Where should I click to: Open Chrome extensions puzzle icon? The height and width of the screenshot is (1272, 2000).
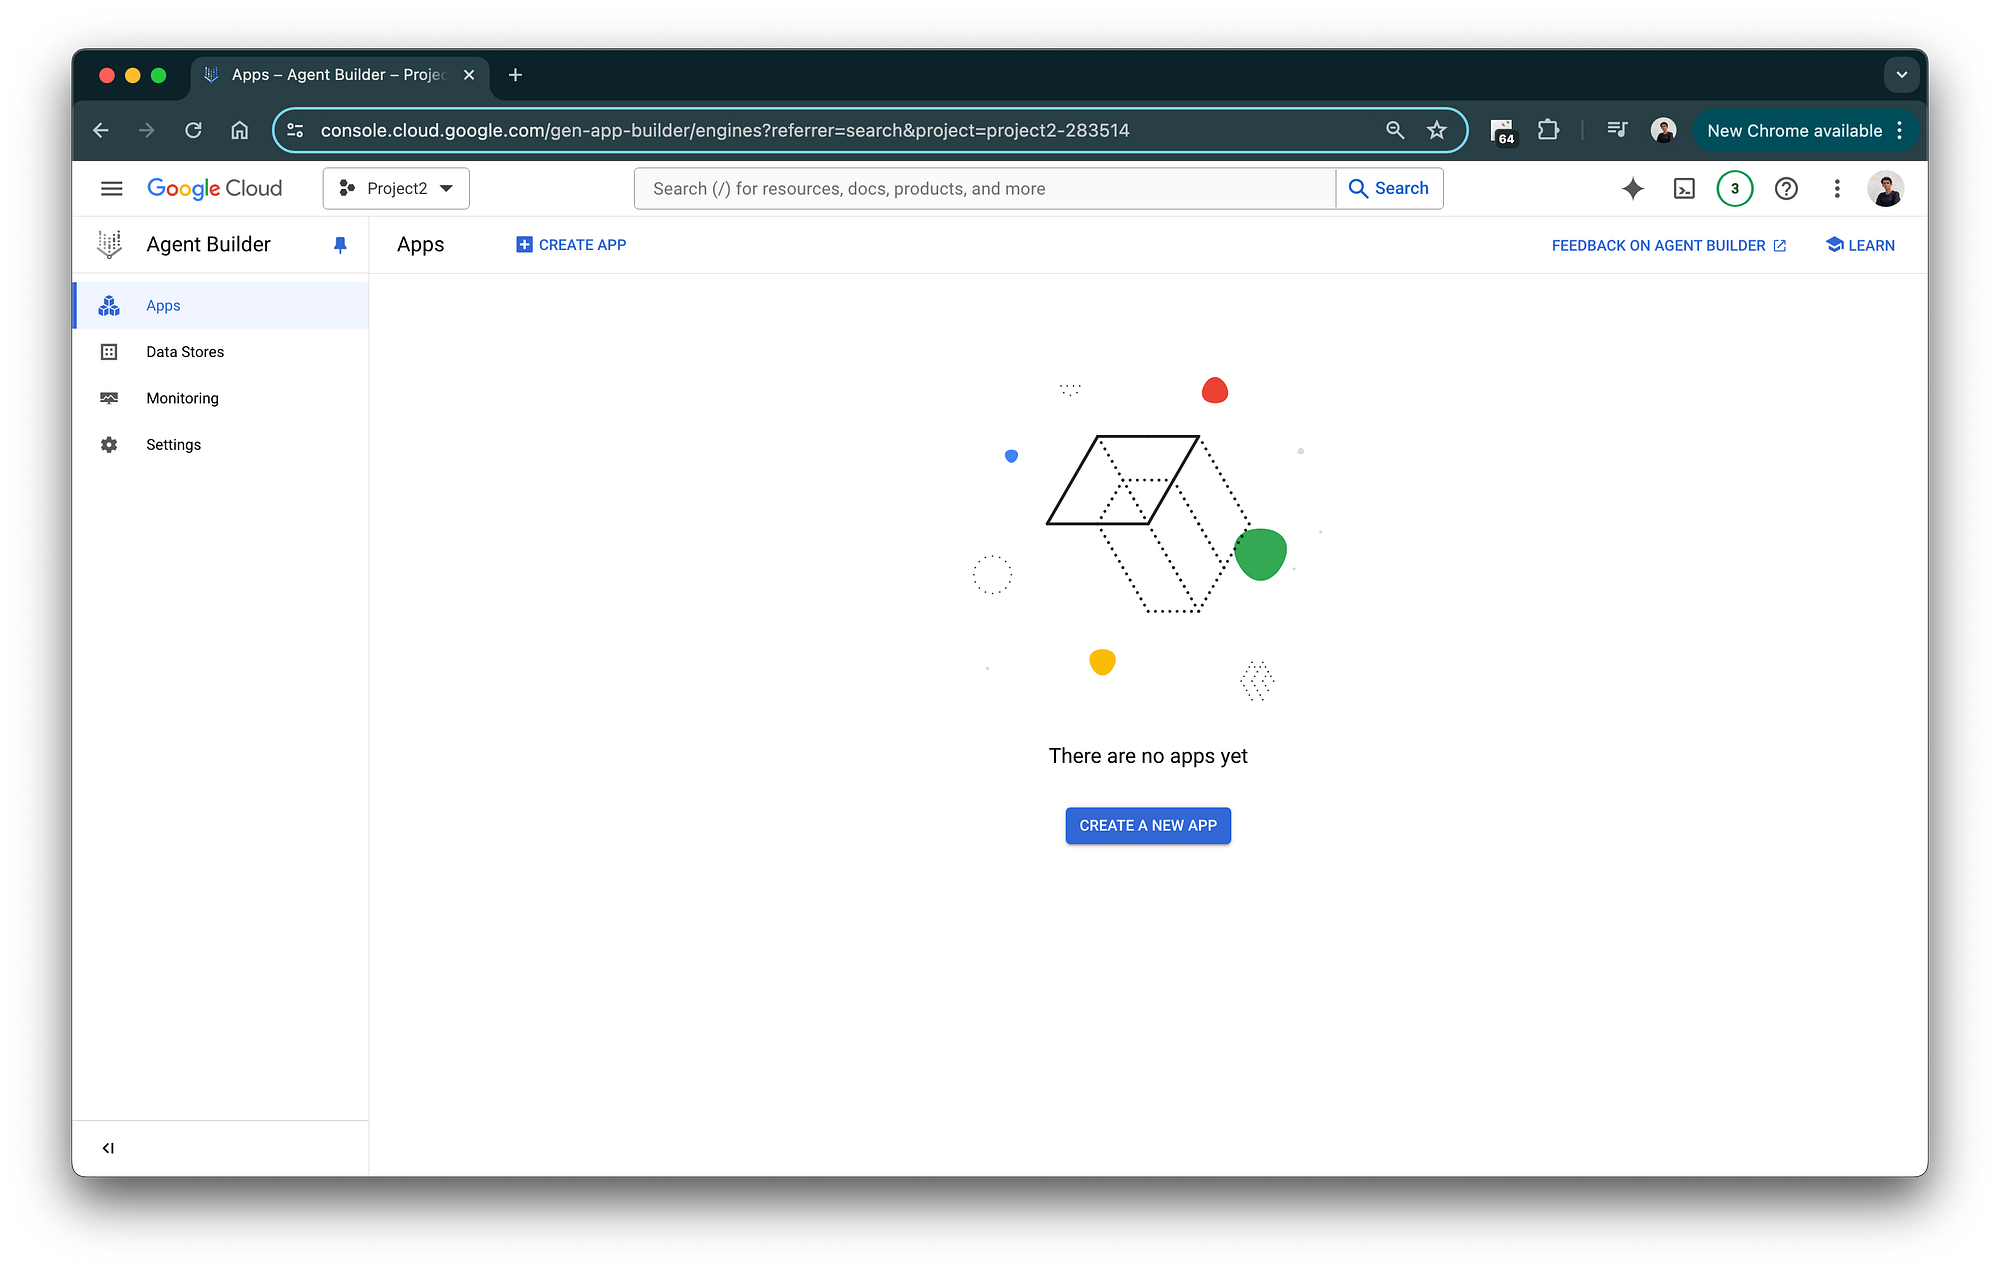pos(1548,130)
